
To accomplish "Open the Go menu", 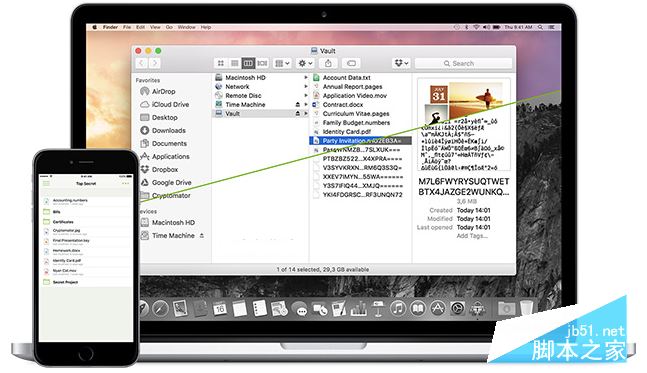I will 169,27.
